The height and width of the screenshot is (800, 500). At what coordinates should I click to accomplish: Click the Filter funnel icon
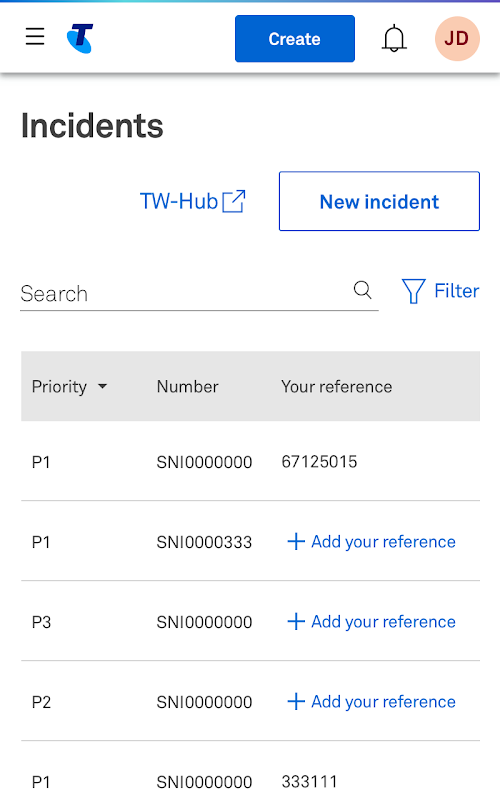tap(413, 291)
